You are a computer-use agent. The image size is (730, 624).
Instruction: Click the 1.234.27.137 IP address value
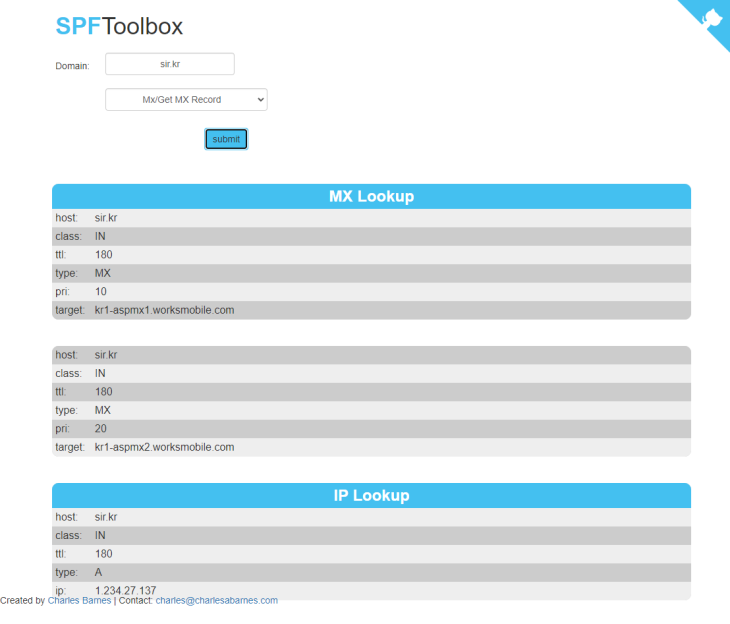pos(125,590)
